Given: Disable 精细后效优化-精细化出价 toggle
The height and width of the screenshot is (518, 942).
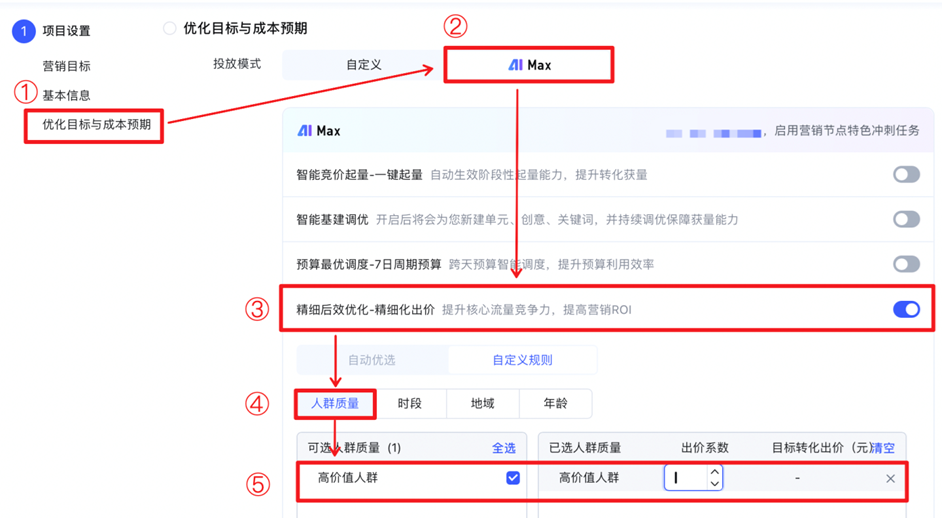Looking at the screenshot, I should coord(906,310).
